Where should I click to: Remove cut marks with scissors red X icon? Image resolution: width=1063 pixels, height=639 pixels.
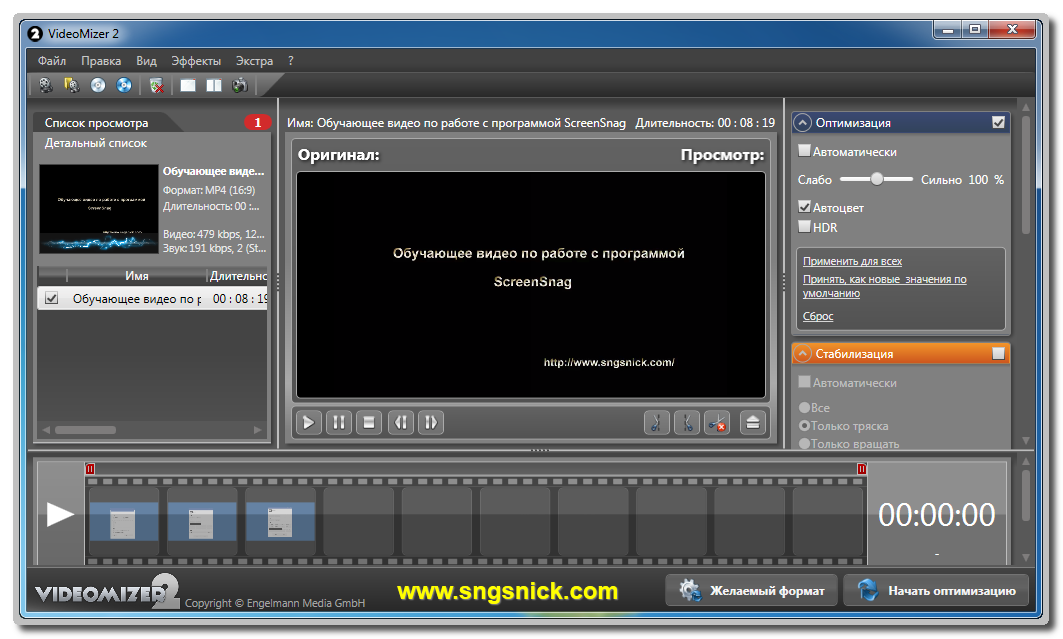tap(717, 423)
